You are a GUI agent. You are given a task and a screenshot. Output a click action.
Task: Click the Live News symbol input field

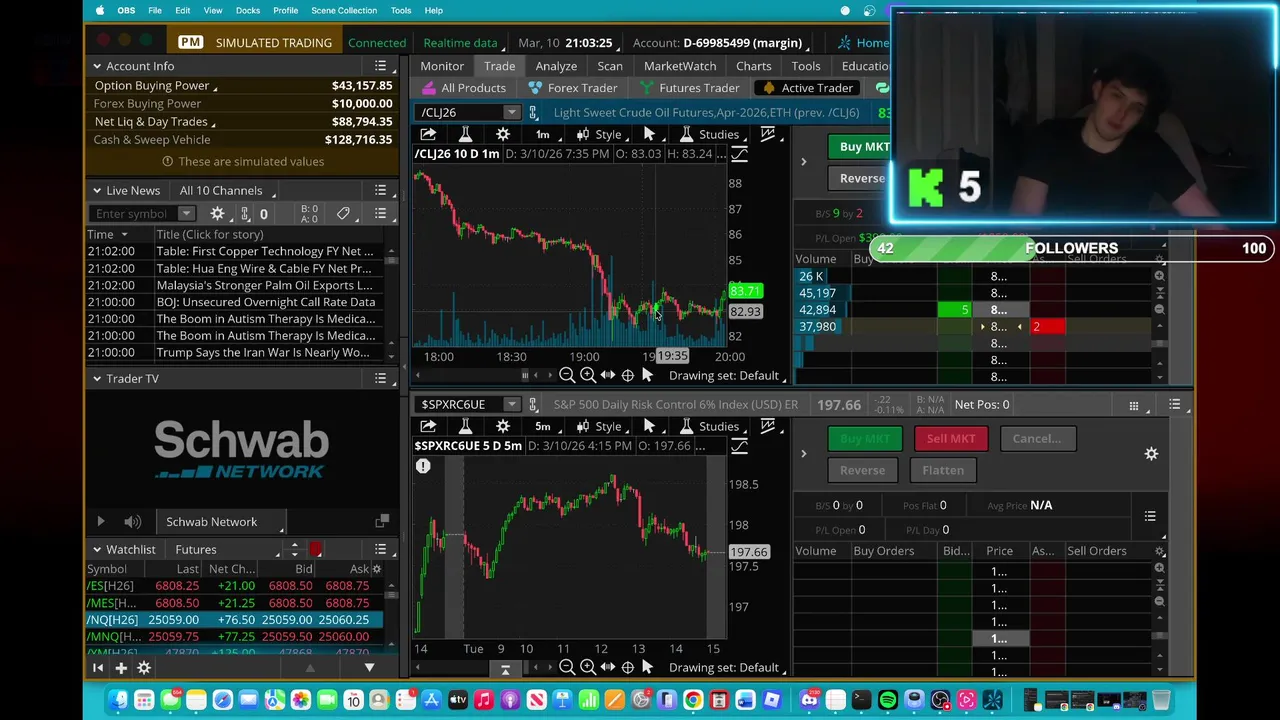coord(132,213)
